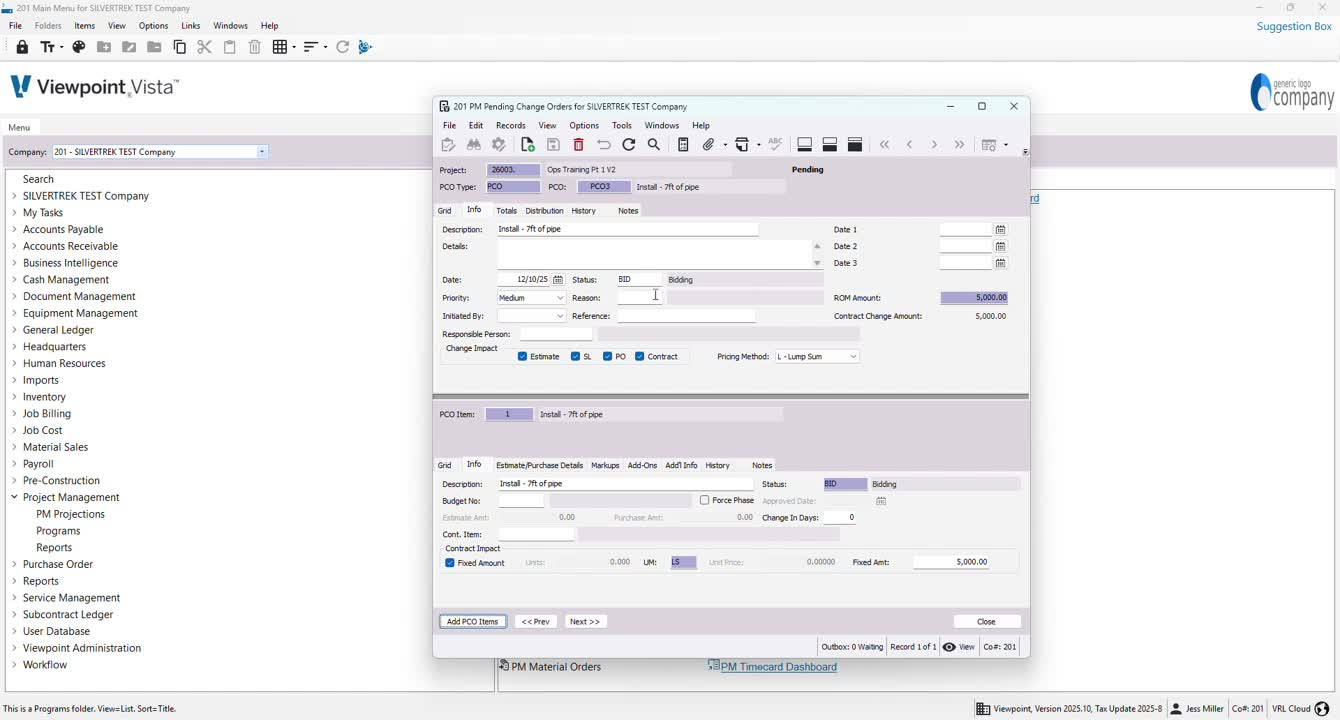The height and width of the screenshot is (720, 1340).
Task: Click the Close button in PCO form
Action: tap(987, 622)
